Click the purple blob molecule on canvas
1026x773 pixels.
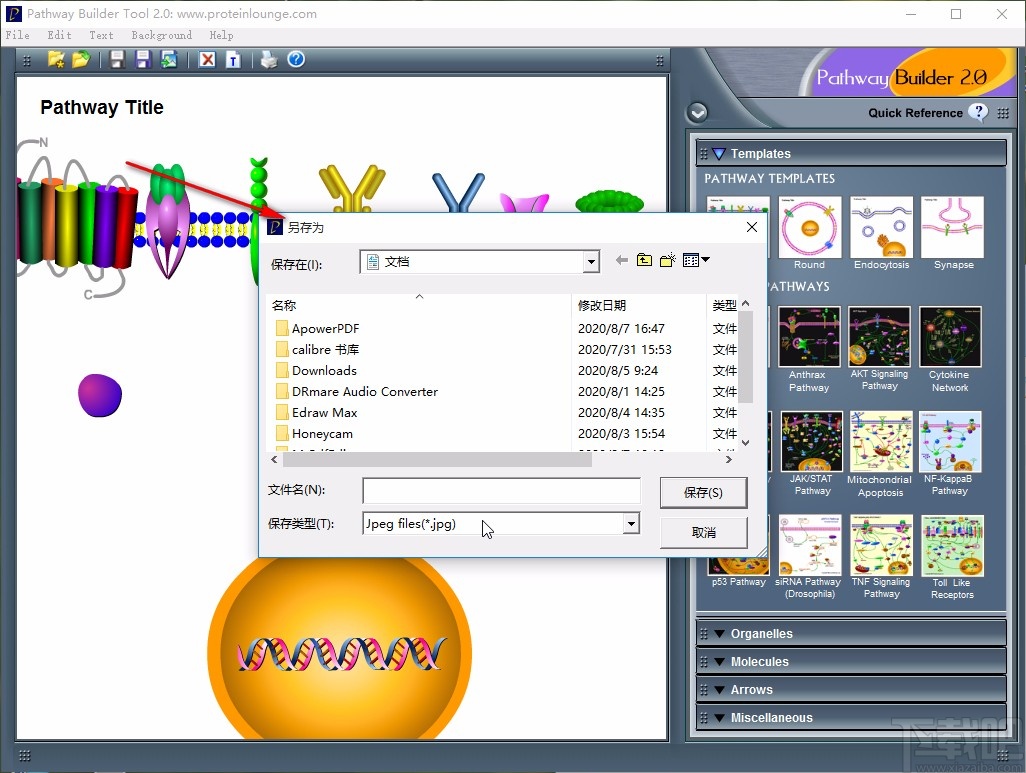[x=99, y=395]
